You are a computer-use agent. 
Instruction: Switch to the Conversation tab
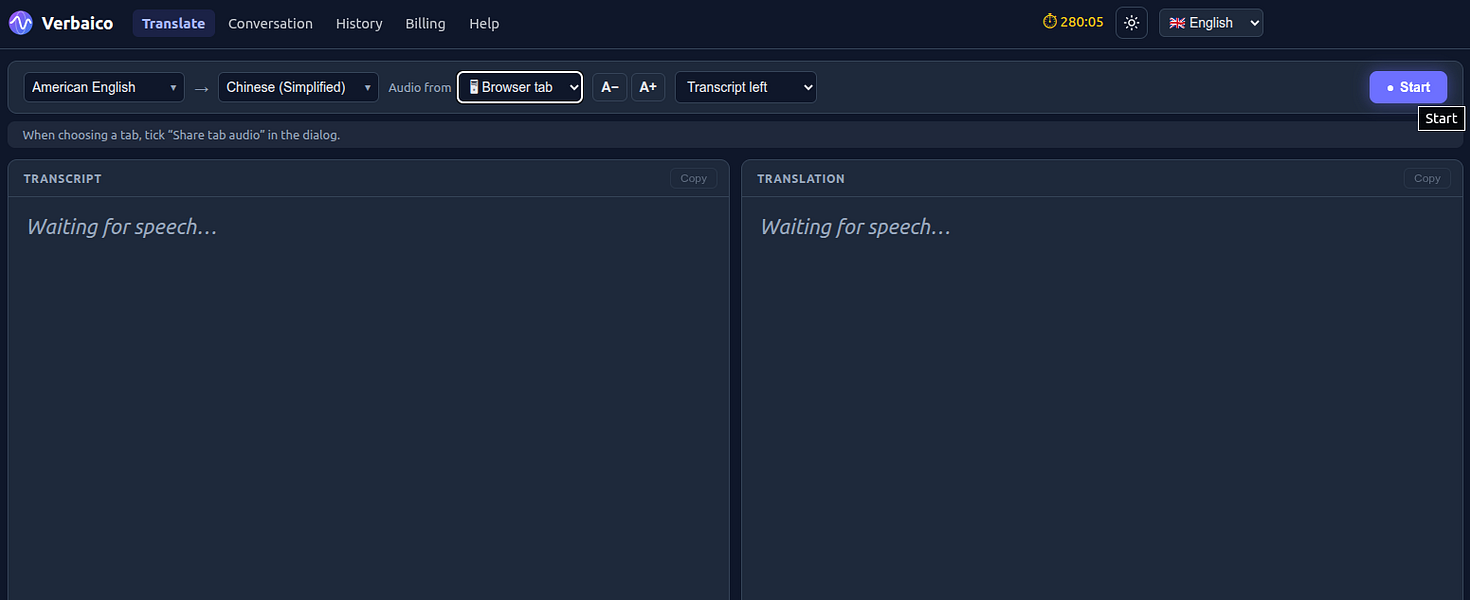tap(270, 23)
